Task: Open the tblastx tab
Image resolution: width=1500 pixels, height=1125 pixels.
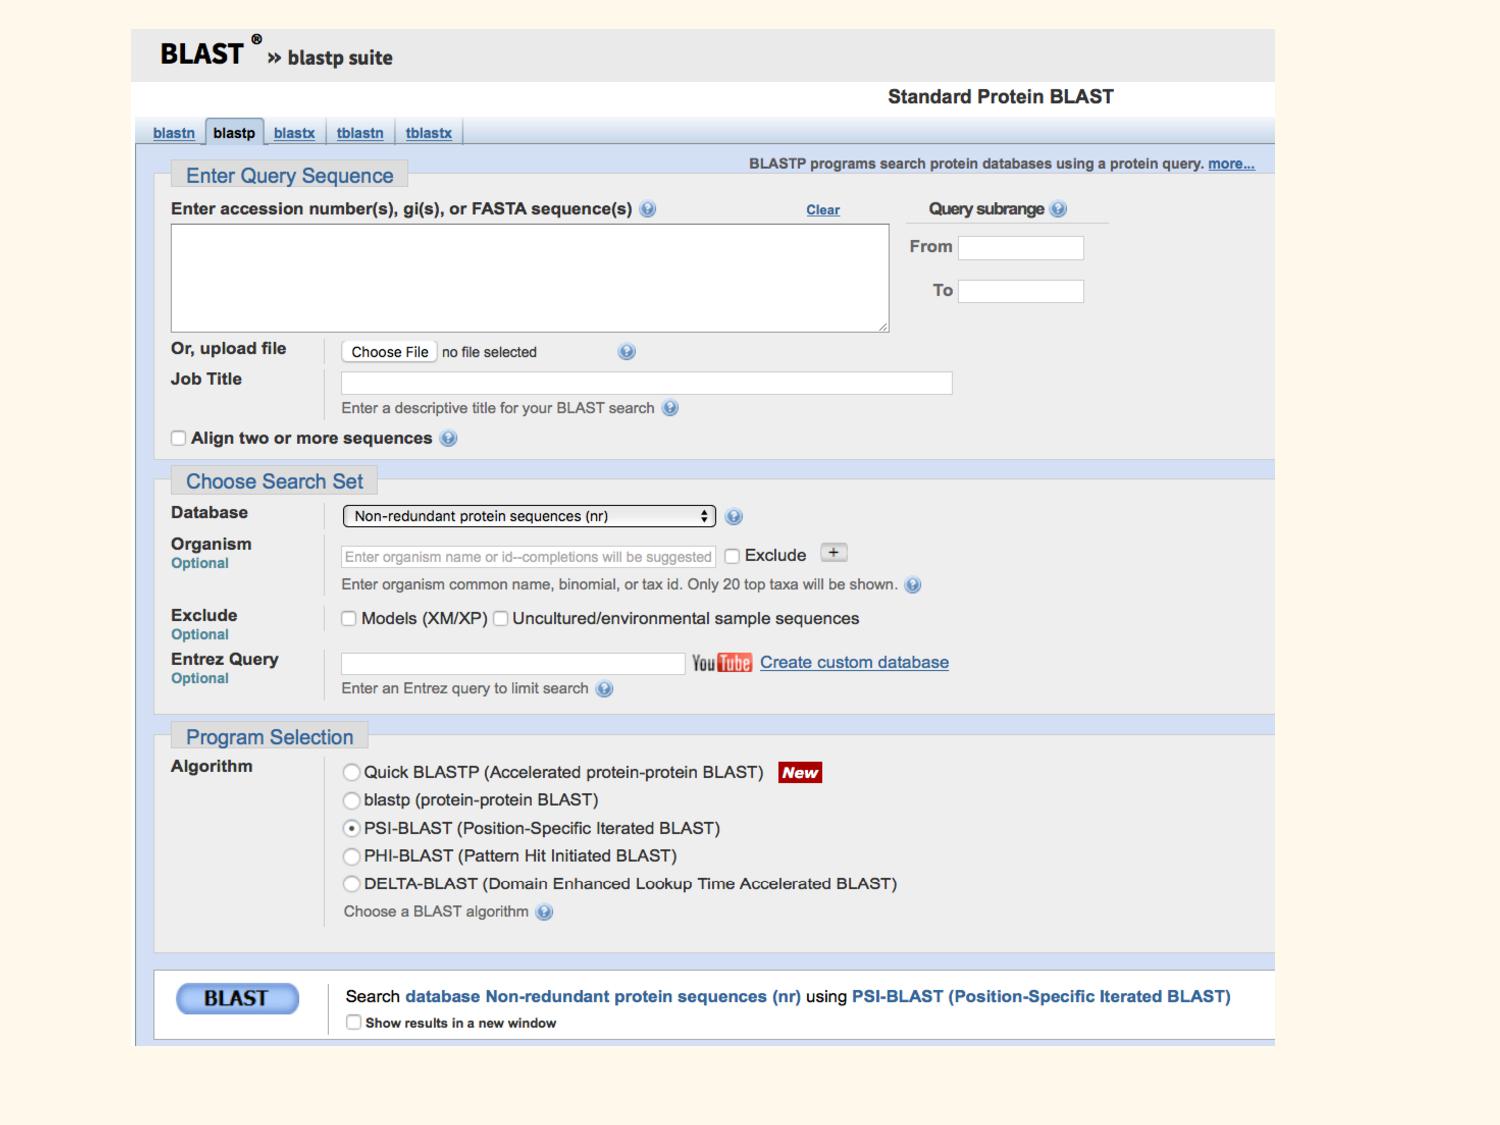Action: (x=429, y=133)
